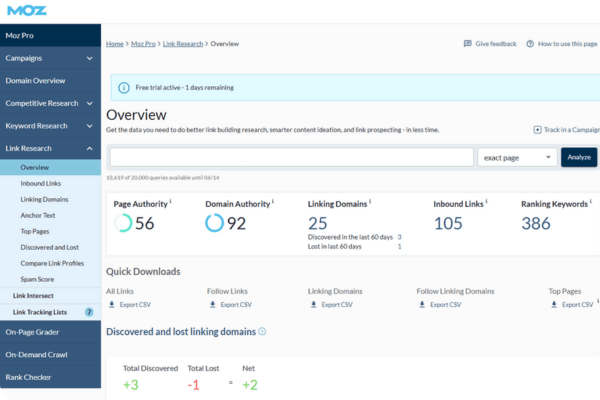
Task: Click the Net +2 value
Action: tap(250, 385)
